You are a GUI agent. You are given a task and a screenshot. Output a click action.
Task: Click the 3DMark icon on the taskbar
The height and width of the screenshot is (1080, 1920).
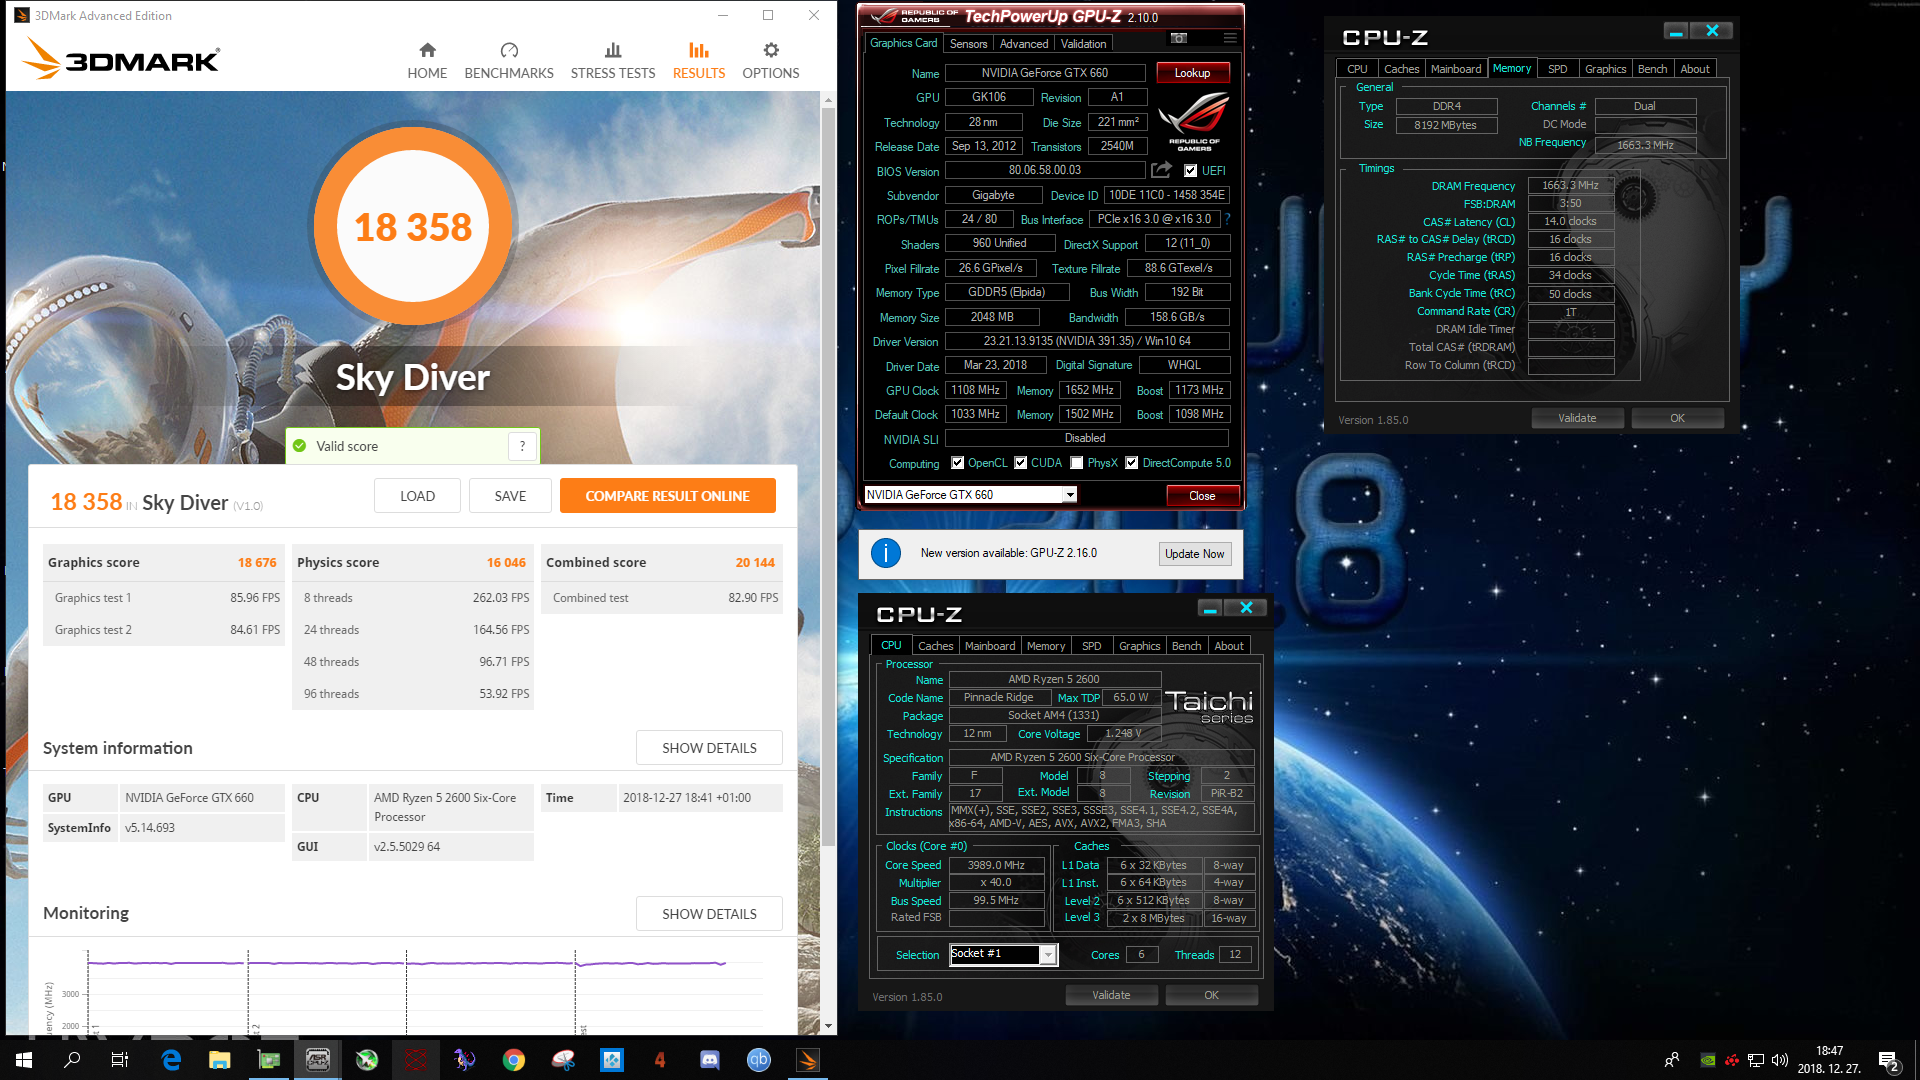808,1060
